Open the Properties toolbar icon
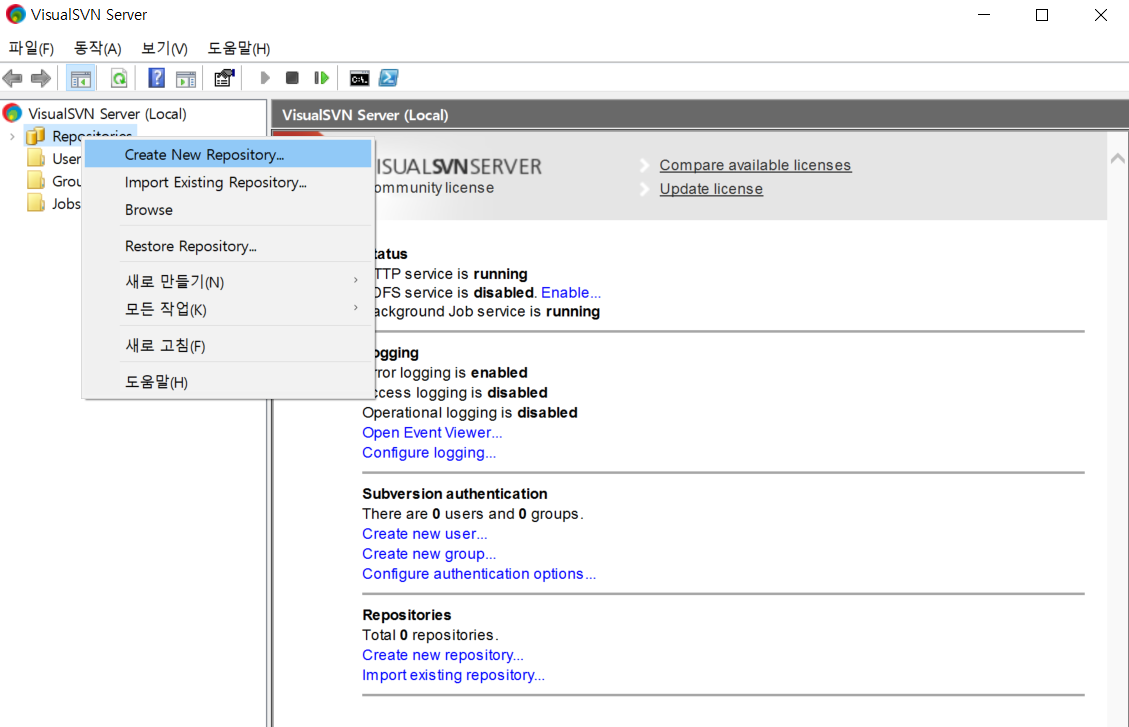The width and height of the screenshot is (1129, 727). [x=224, y=78]
